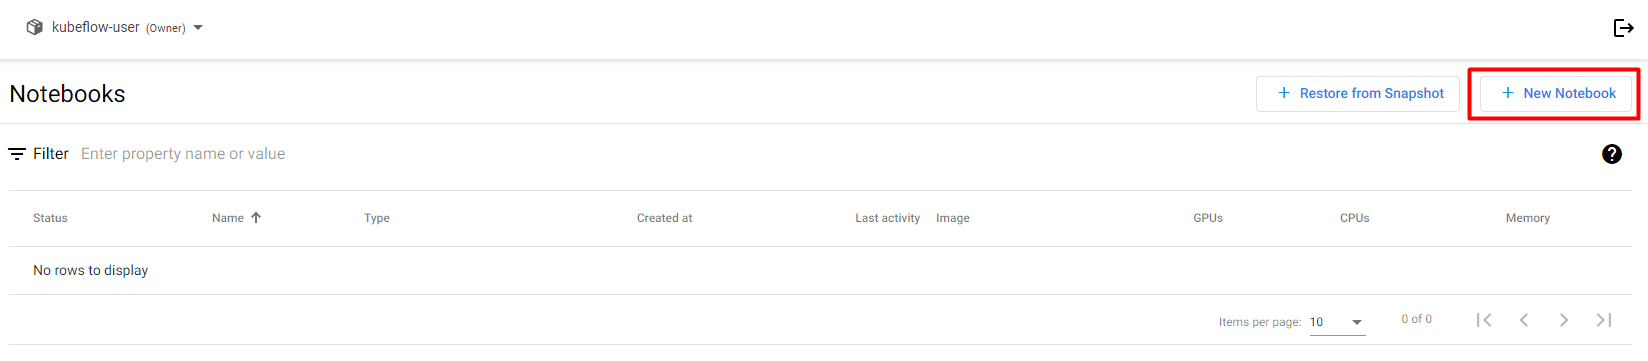Click the Status column header

[50, 218]
